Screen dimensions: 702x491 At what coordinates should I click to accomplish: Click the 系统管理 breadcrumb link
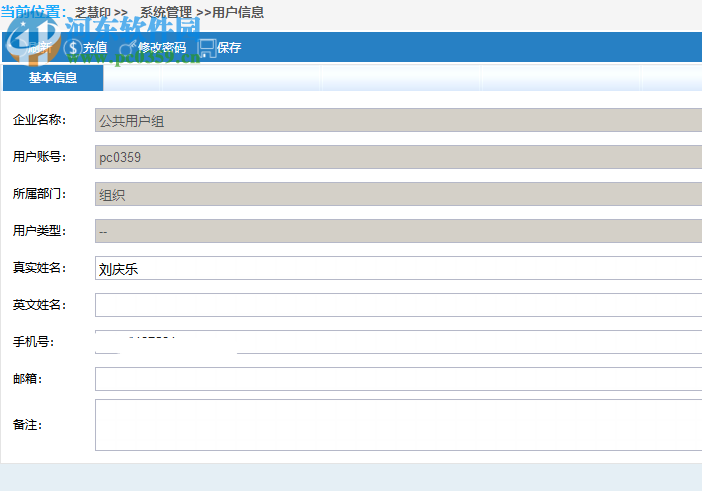(166, 12)
